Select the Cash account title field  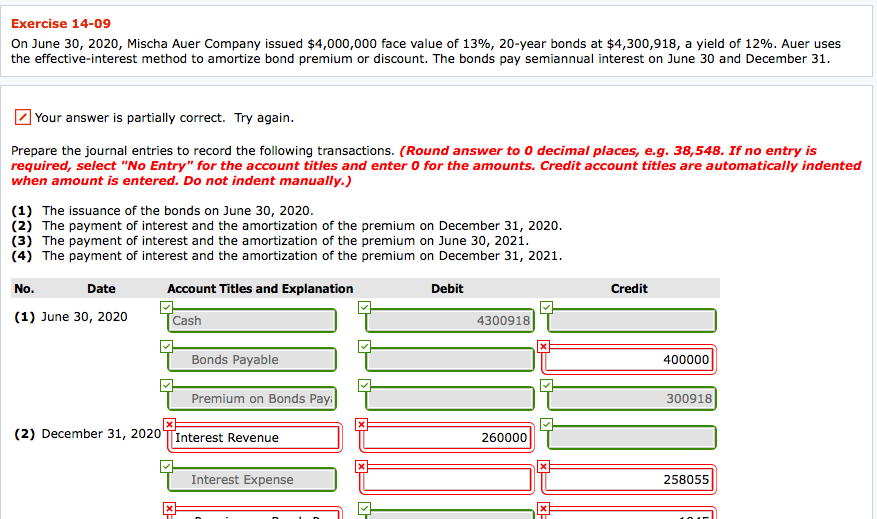click(x=252, y=320)
